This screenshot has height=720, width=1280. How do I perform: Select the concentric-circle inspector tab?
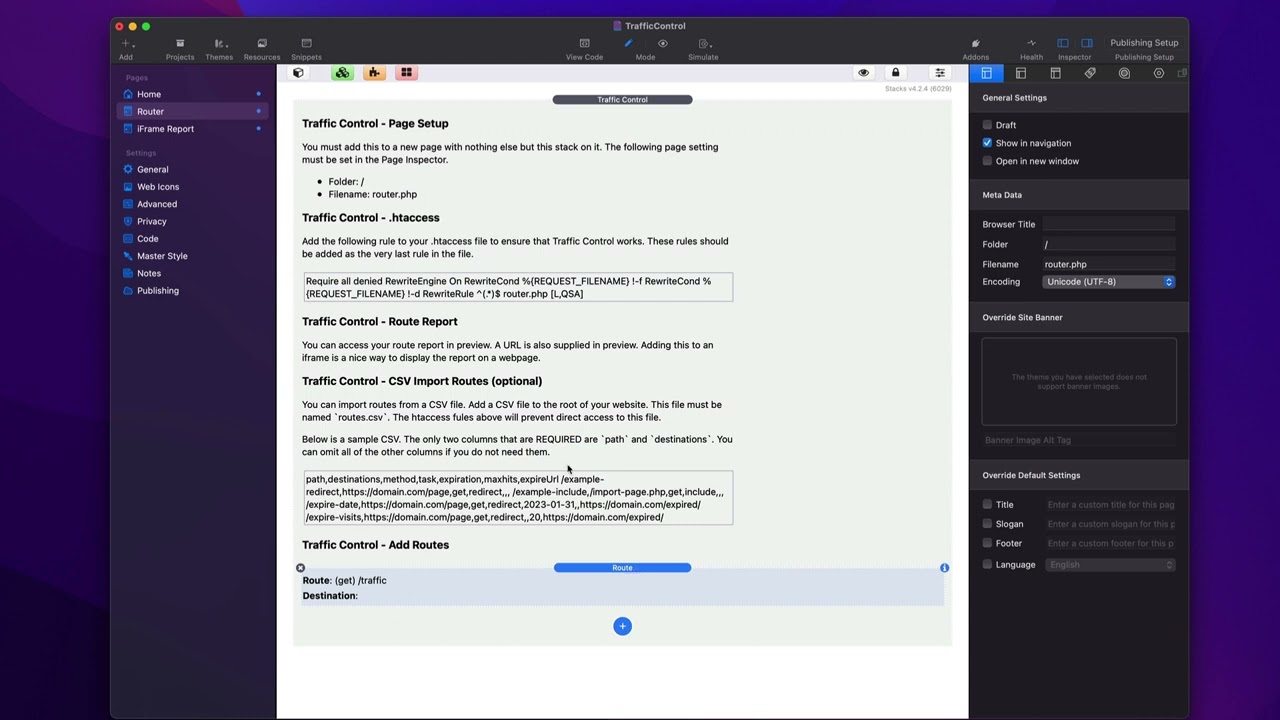coord(1124,73)
